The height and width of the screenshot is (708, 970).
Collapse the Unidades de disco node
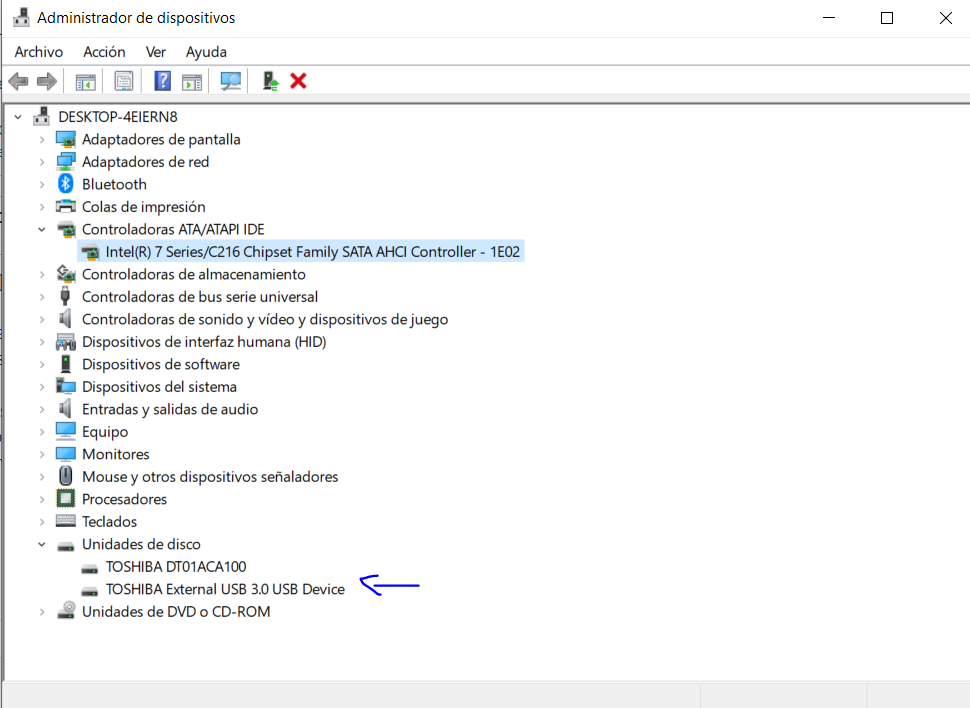pyautogui.click(x=41, y=544)
